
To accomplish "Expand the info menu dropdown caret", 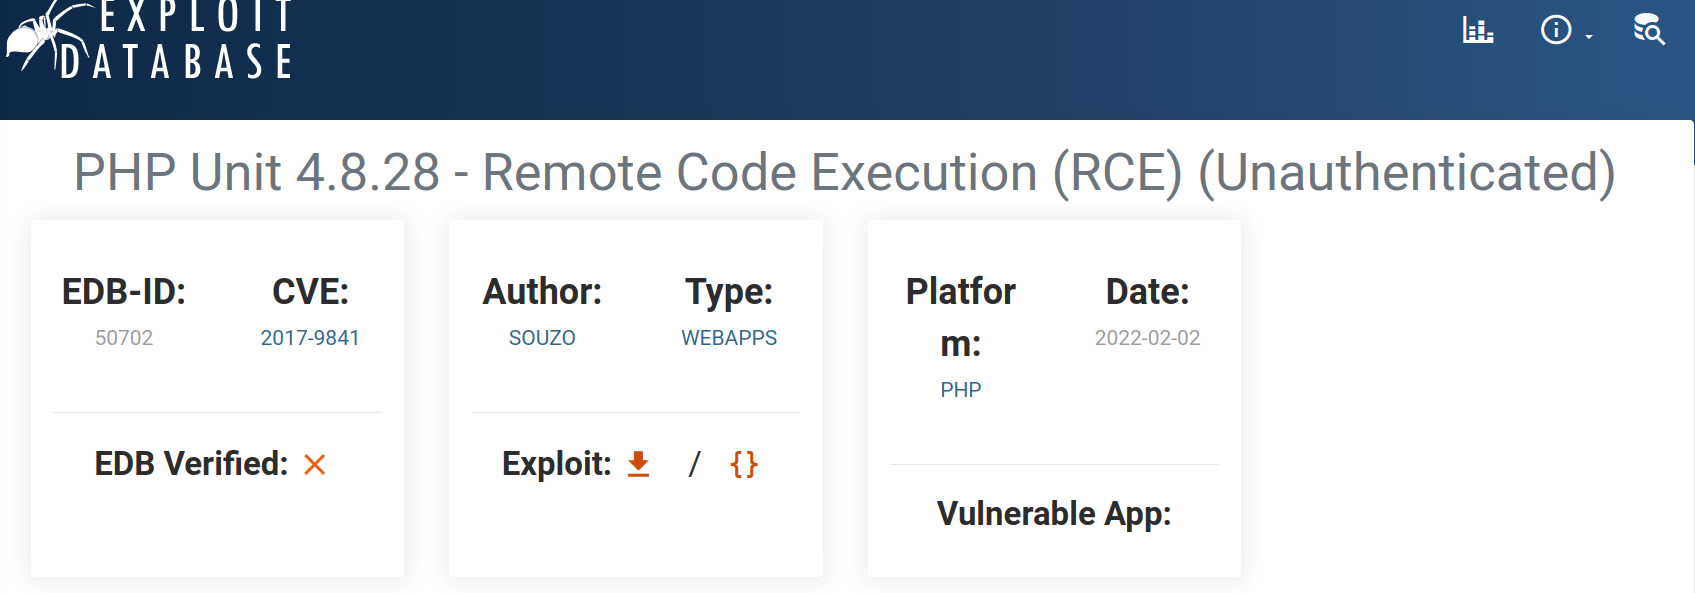I will tap(1589, 37).
